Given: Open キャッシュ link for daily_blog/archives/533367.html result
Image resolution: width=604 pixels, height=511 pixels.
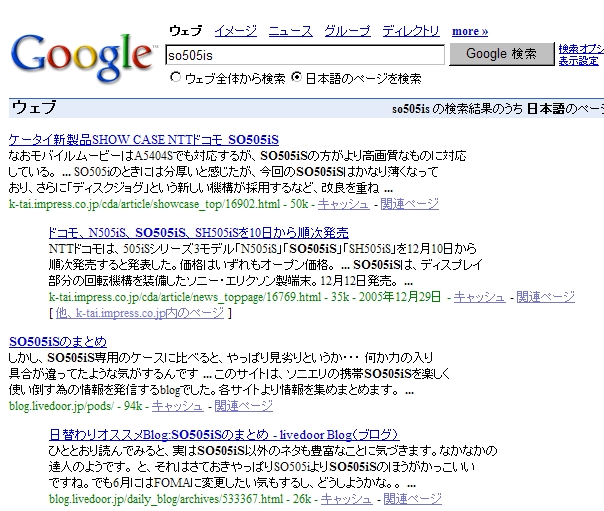Looking at the screenshot, I should point(346,499).
